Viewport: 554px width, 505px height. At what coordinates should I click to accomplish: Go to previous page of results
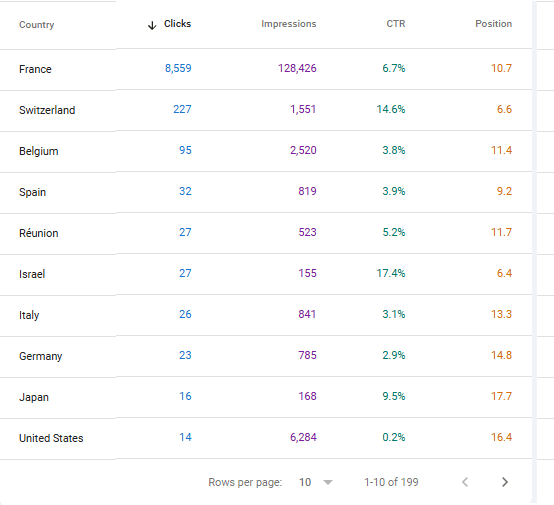coord(465,482)
